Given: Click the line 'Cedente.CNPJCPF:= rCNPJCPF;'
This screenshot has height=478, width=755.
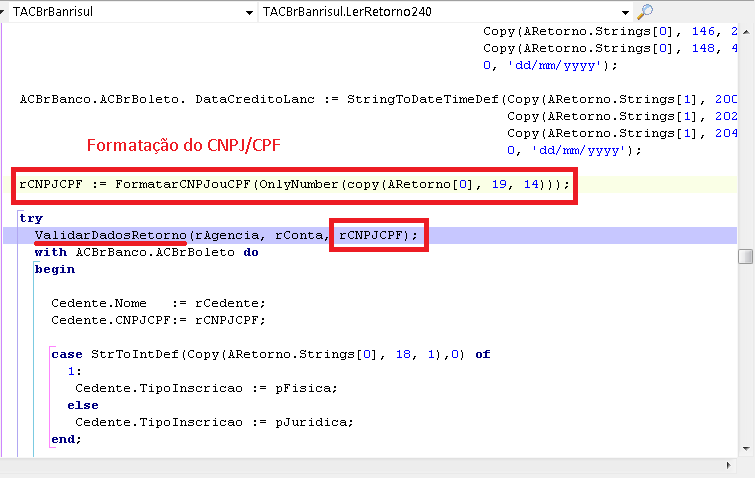Looking at the screenshot, I should pos(158,320).
